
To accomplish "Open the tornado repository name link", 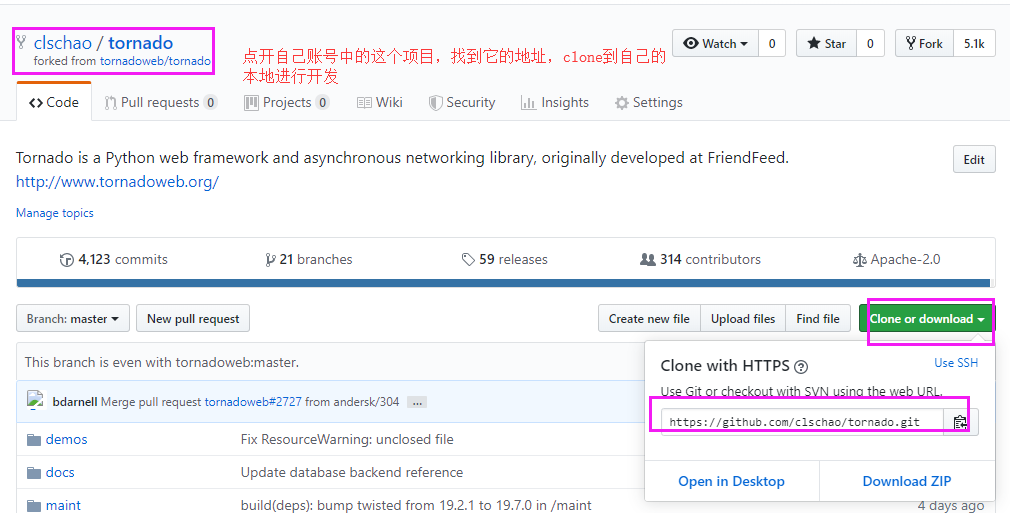I will [140, 43].
